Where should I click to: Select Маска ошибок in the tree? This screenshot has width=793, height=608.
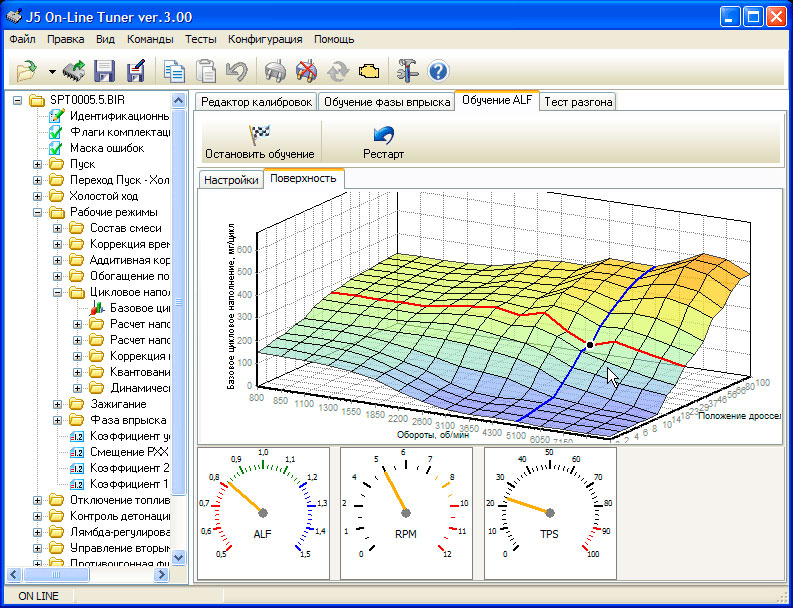pyautogui.click(x=106, y=148)
